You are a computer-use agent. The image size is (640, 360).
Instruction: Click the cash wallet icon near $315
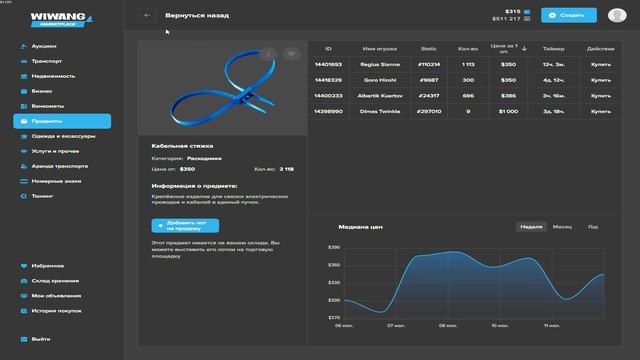click(x=527, y=11)
